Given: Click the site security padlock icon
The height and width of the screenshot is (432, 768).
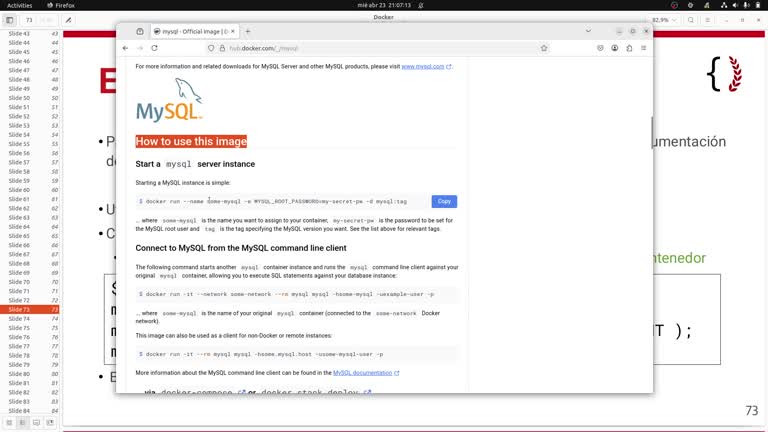Looking at the screenshot, I should pos(222,48).
